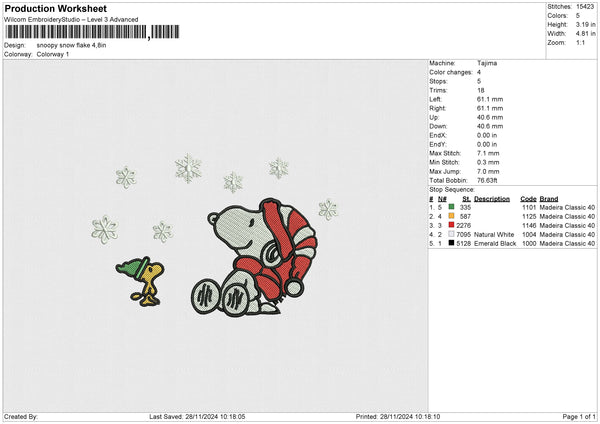
Task: Click the 'Right:' label
Action: 437,108
